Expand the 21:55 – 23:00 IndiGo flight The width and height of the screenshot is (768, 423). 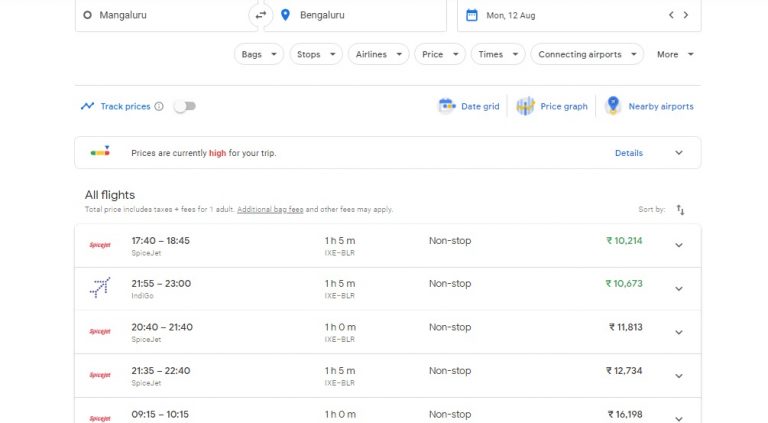(679, 288)
